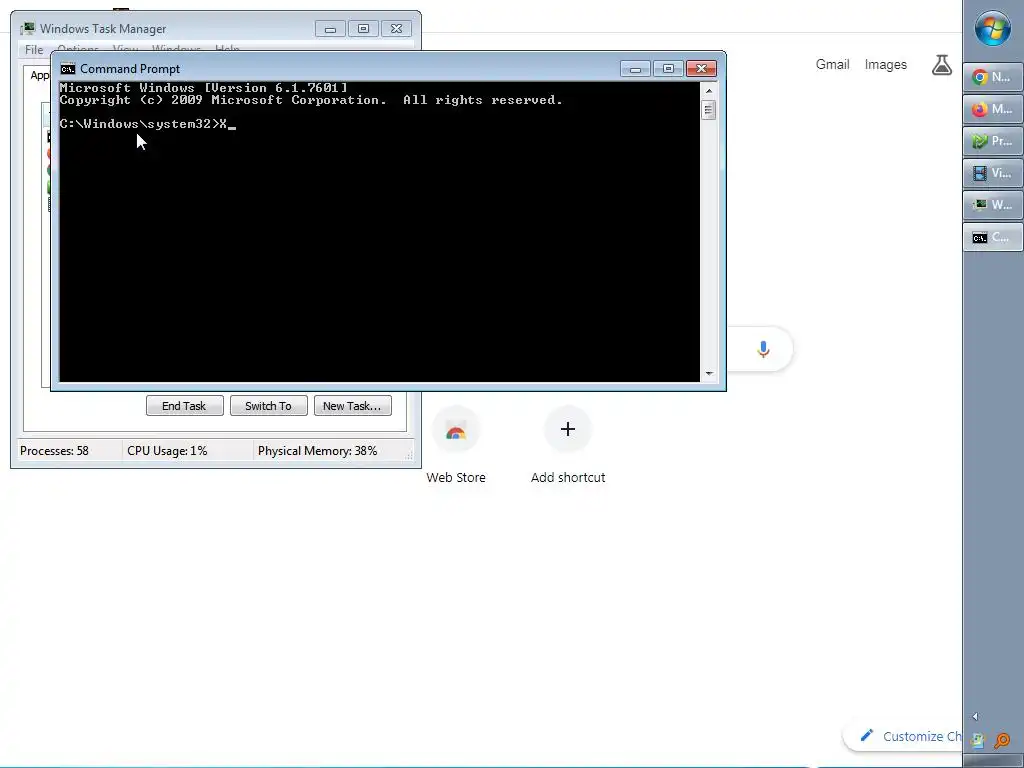This screenshot has height=768, width=1024.
Task: Minimize the Windows Task Manager window
Action: click(330, 29)
